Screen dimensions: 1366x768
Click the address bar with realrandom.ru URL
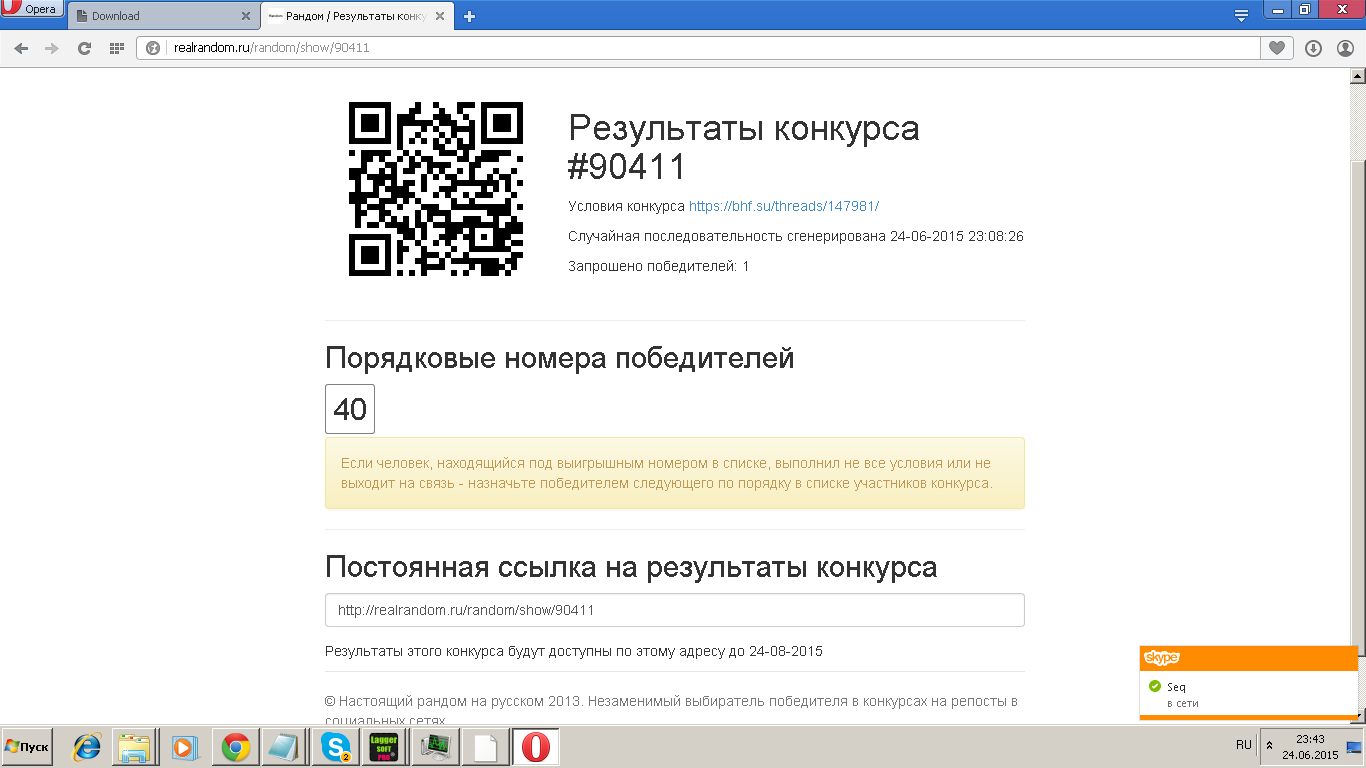[700, 48]
